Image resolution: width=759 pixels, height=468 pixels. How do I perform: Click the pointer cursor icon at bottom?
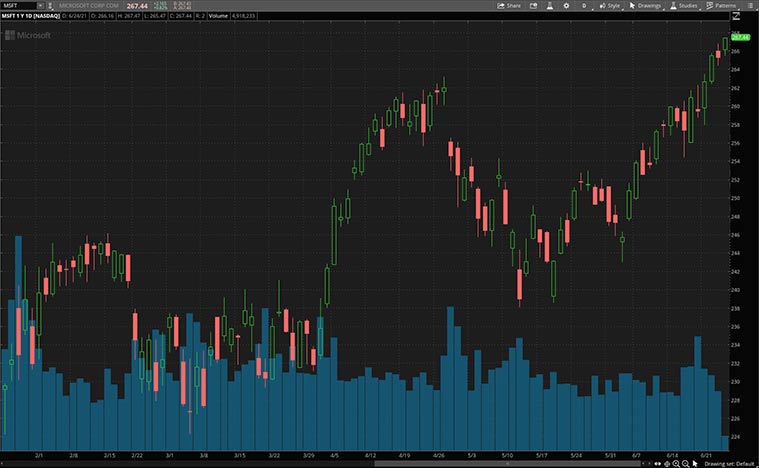(695, 464)
